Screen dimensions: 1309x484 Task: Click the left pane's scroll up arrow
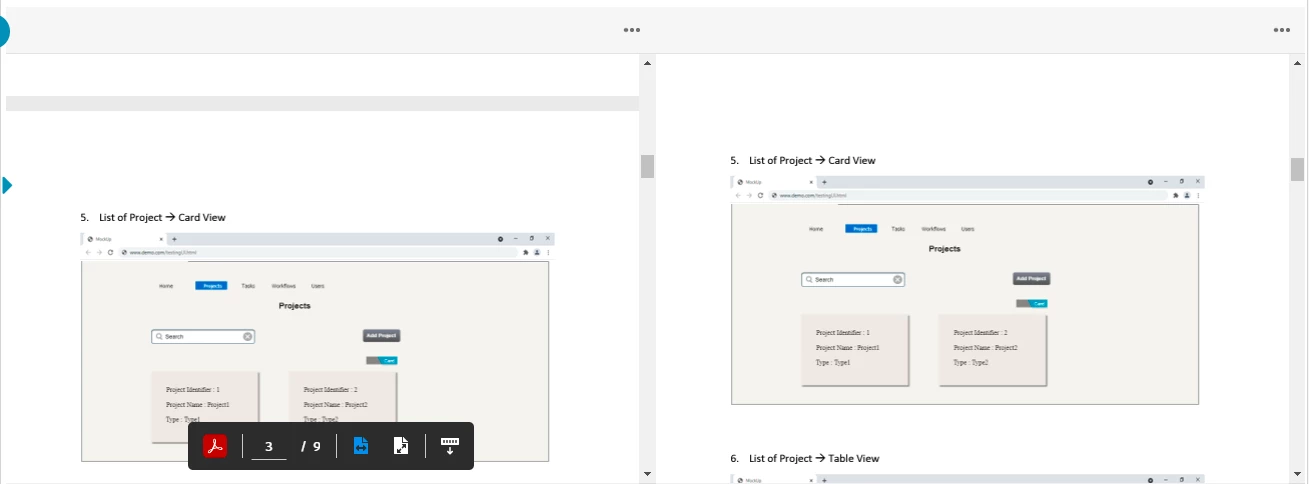pos(647,63)
